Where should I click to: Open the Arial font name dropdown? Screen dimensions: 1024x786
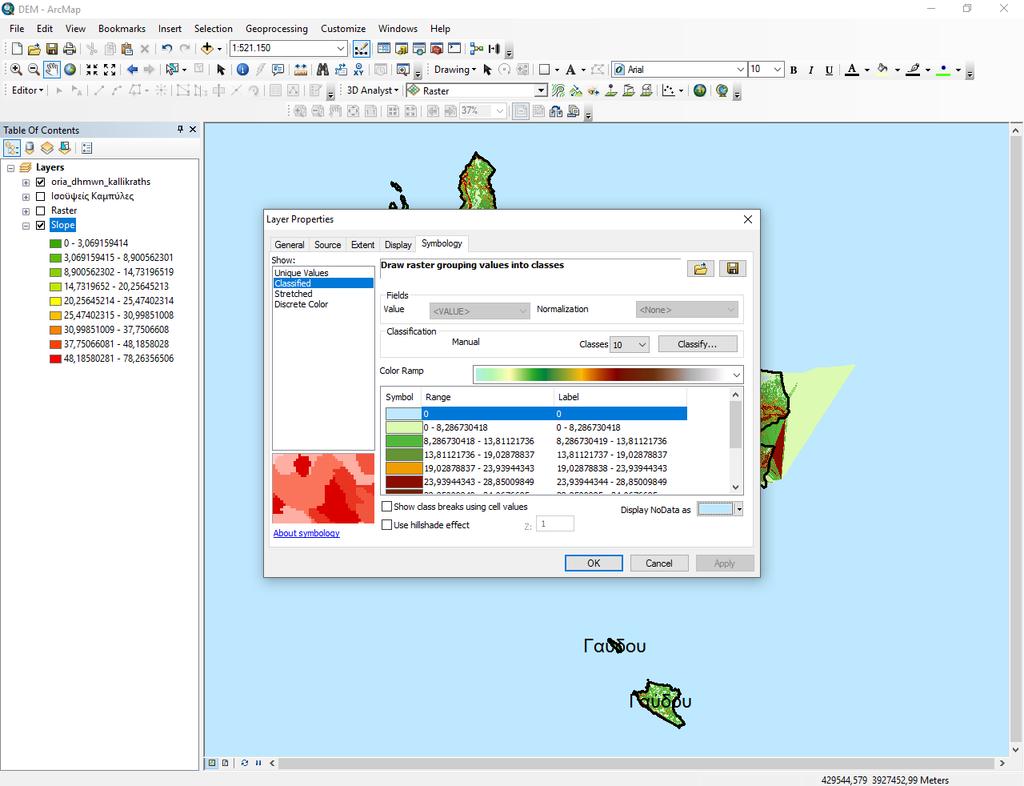[x=740, y=70]
